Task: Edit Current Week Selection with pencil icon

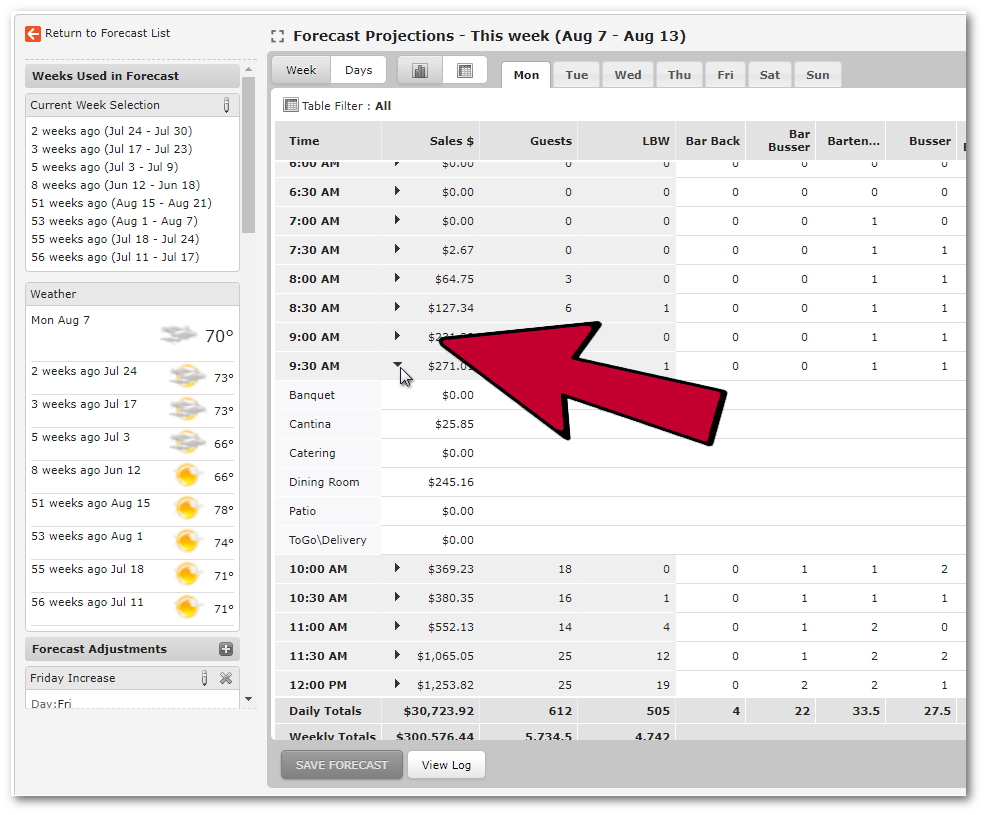Action: point(226,105)
